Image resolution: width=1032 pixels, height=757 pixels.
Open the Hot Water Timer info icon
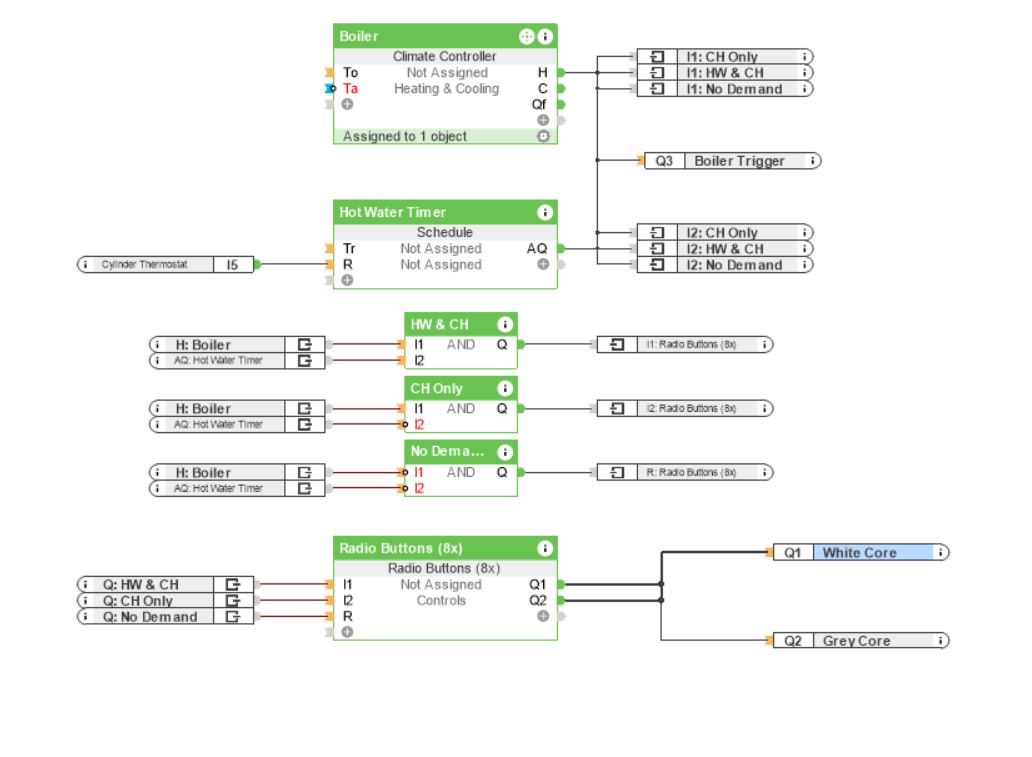point(545,213)
